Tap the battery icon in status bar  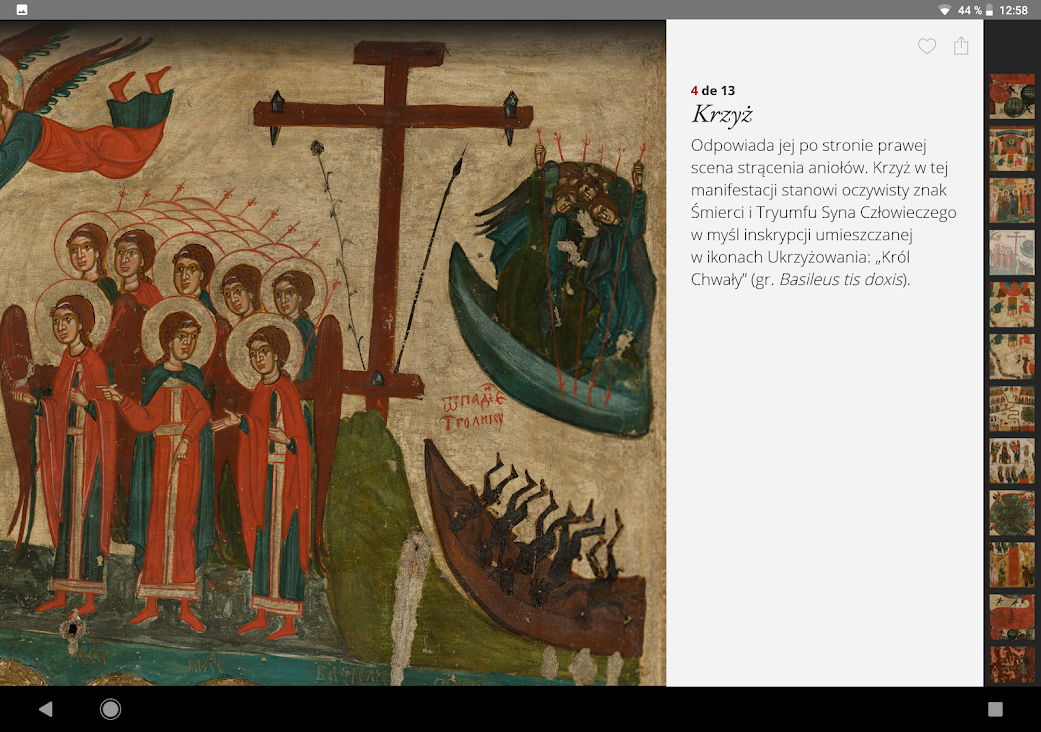[988, 10]
